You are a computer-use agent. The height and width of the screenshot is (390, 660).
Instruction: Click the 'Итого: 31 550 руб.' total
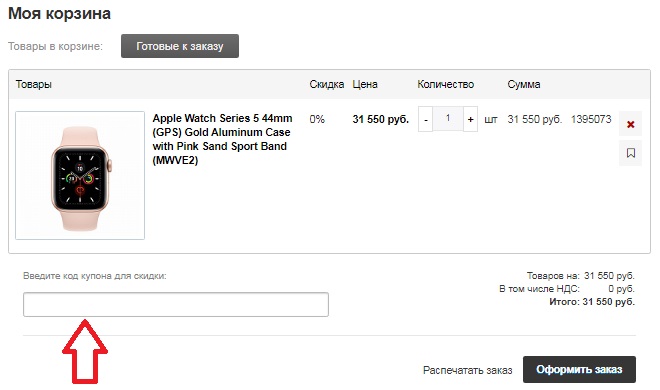coord(592,302)
